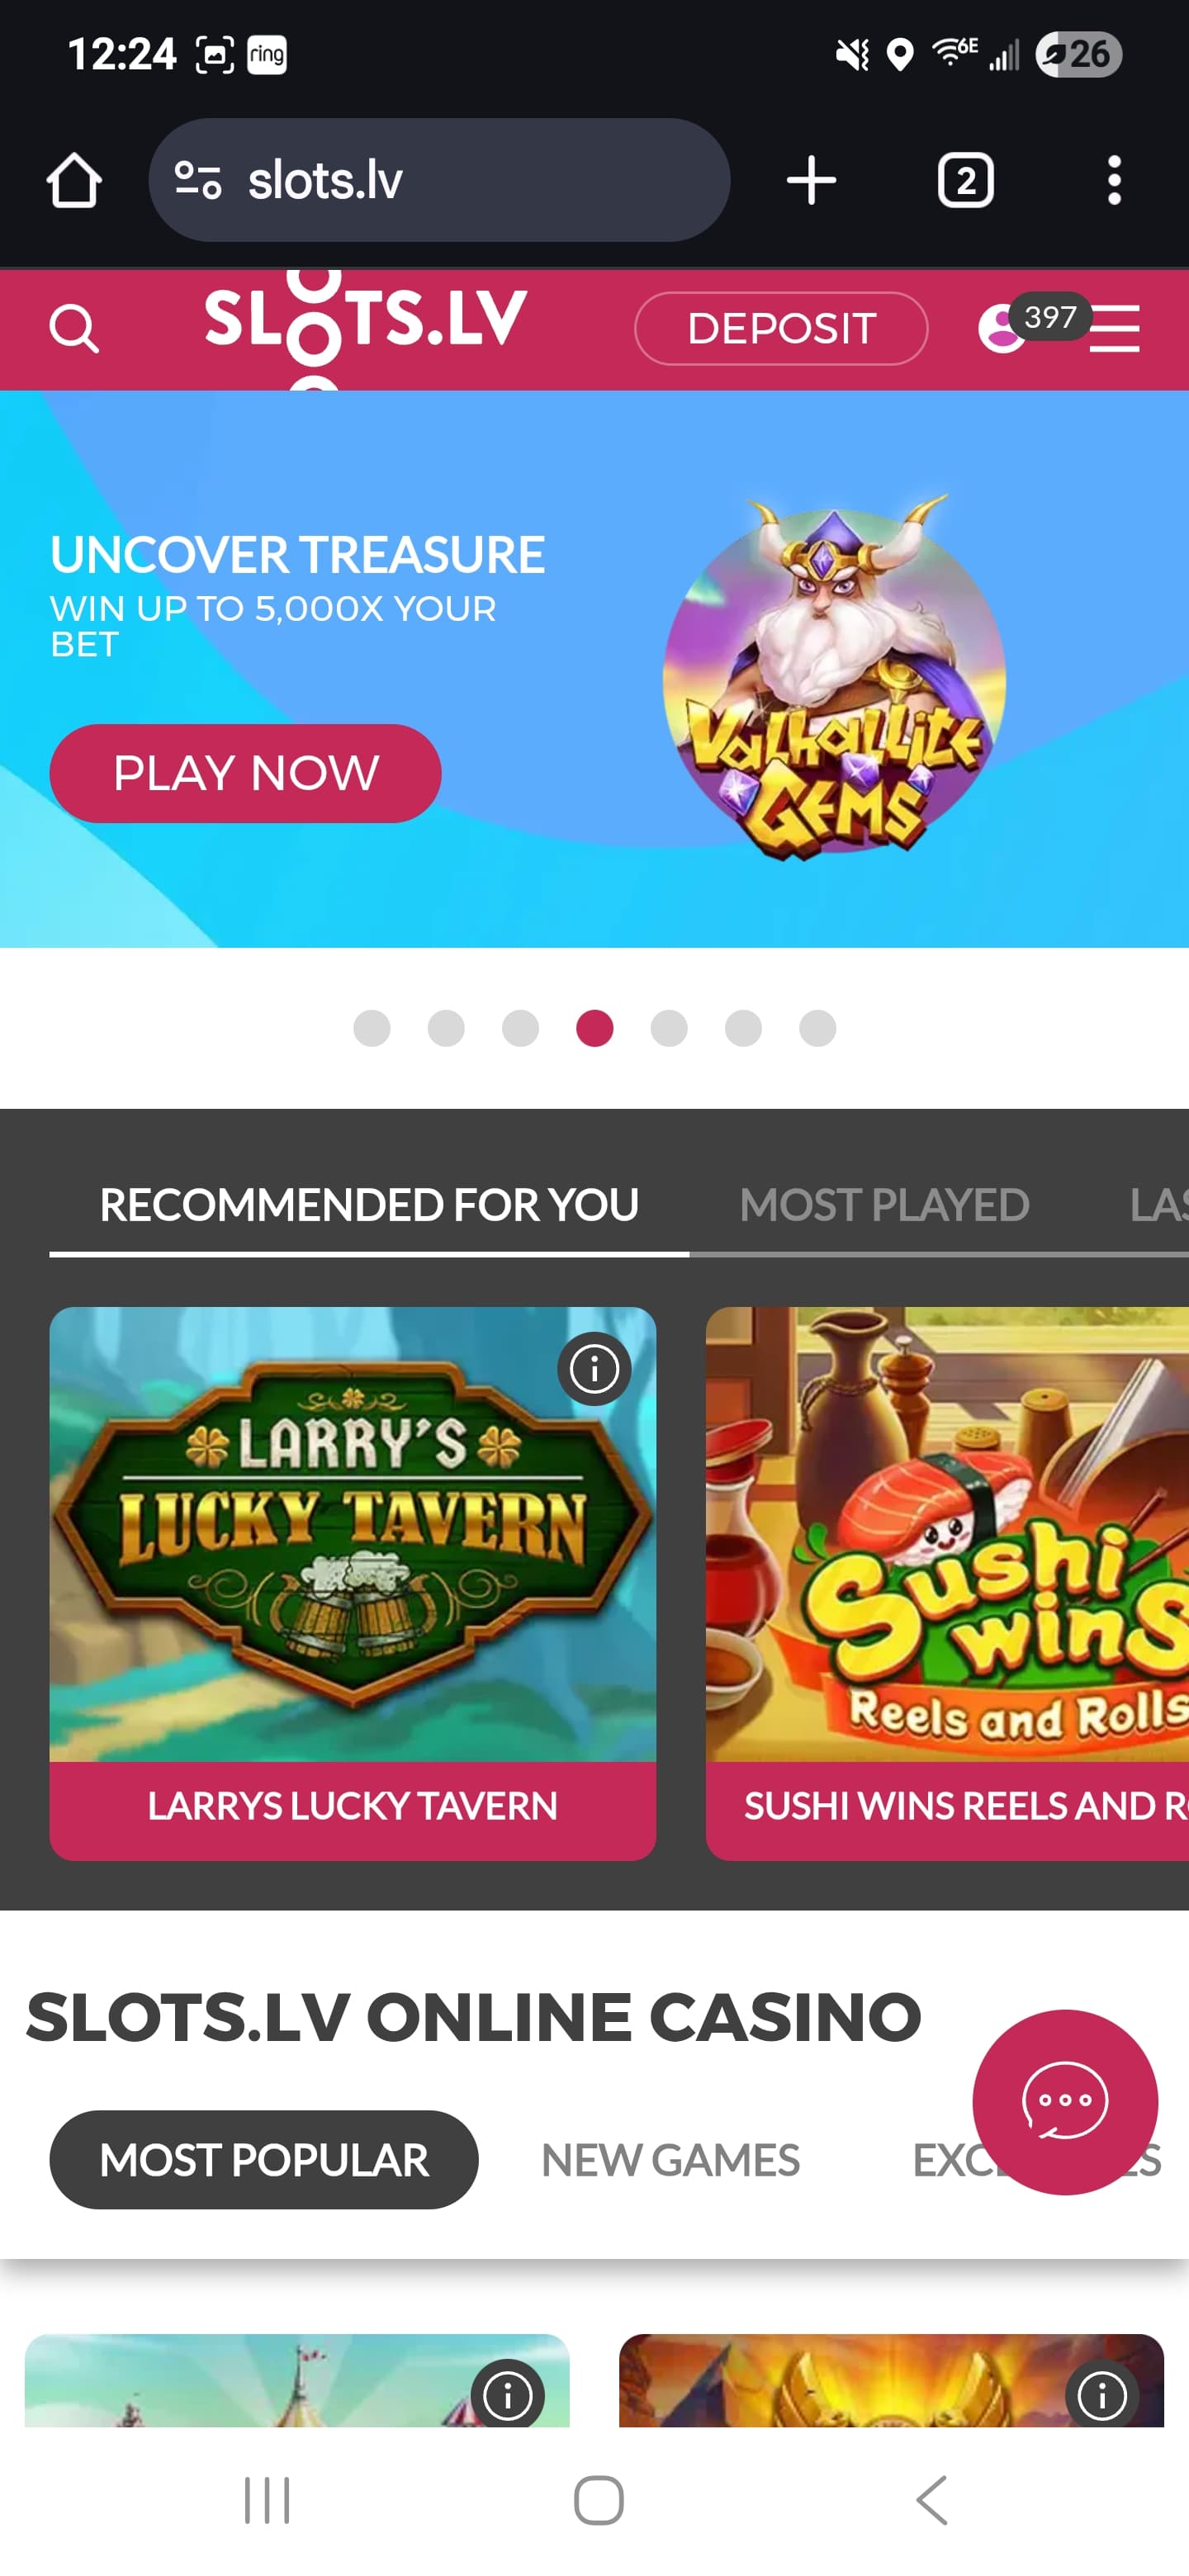Viewport: 1189px width, 2576px height.
Task: Select the Most Popular filter pill
Action: [x=264, y=2159]
